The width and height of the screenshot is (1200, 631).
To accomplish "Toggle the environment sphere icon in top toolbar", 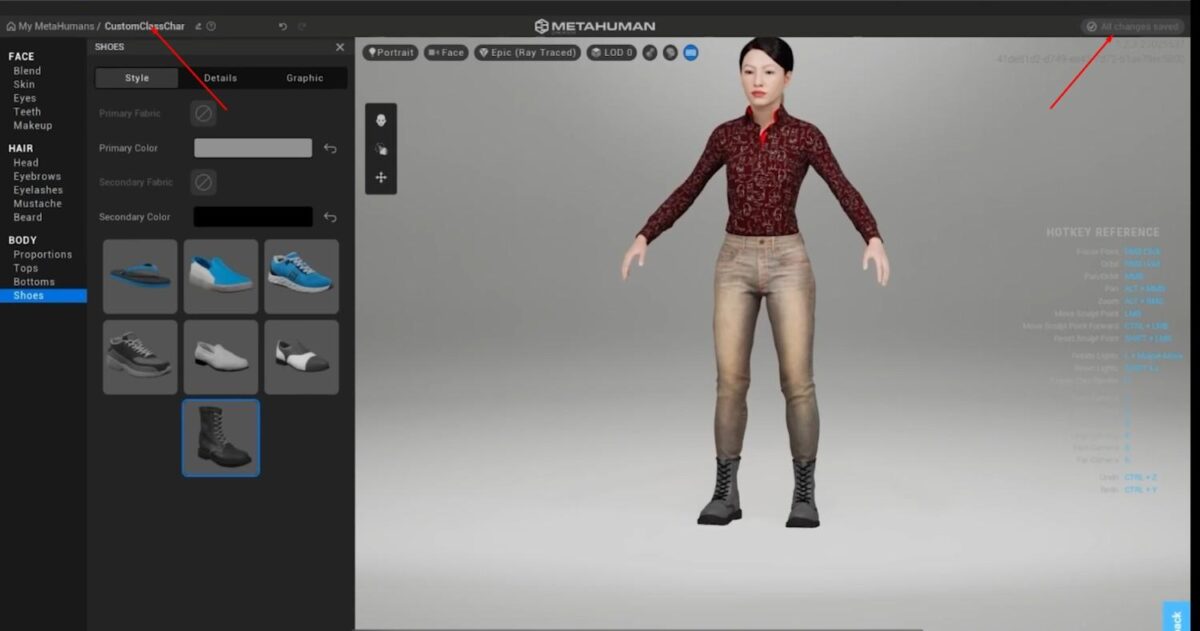I will click(x=668, y=52).
